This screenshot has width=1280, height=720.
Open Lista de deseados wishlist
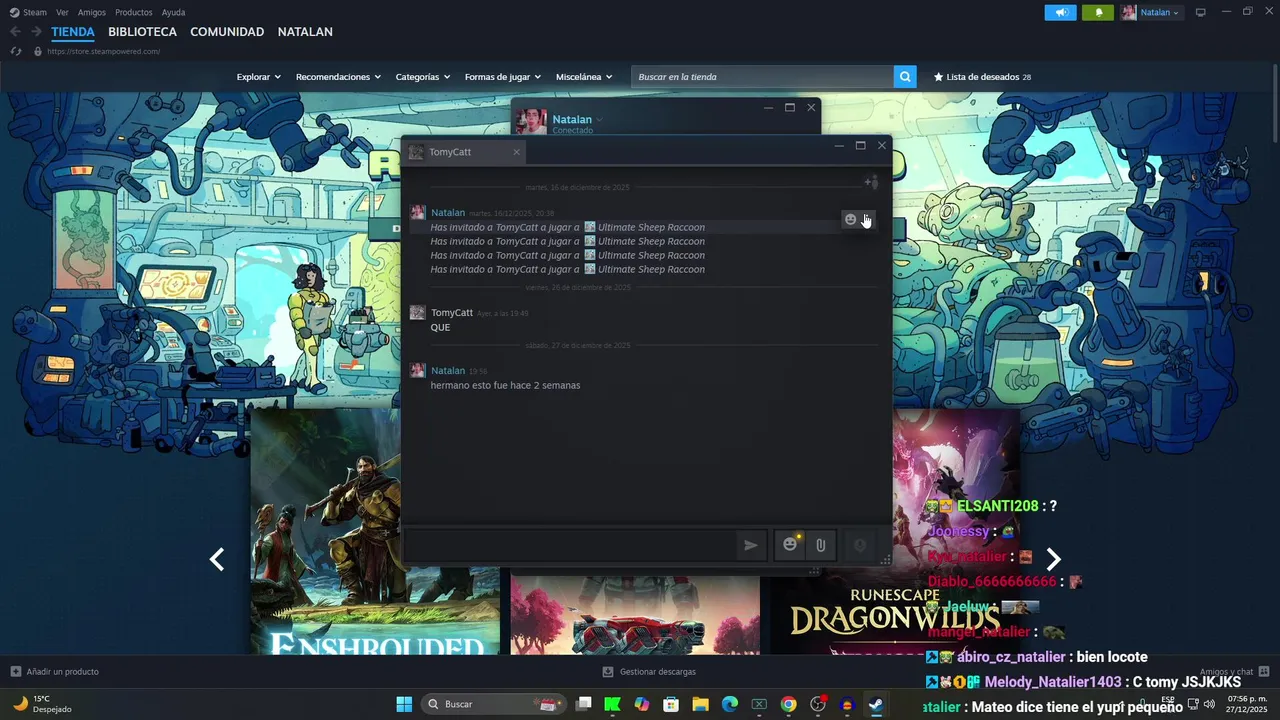point(982,77)
